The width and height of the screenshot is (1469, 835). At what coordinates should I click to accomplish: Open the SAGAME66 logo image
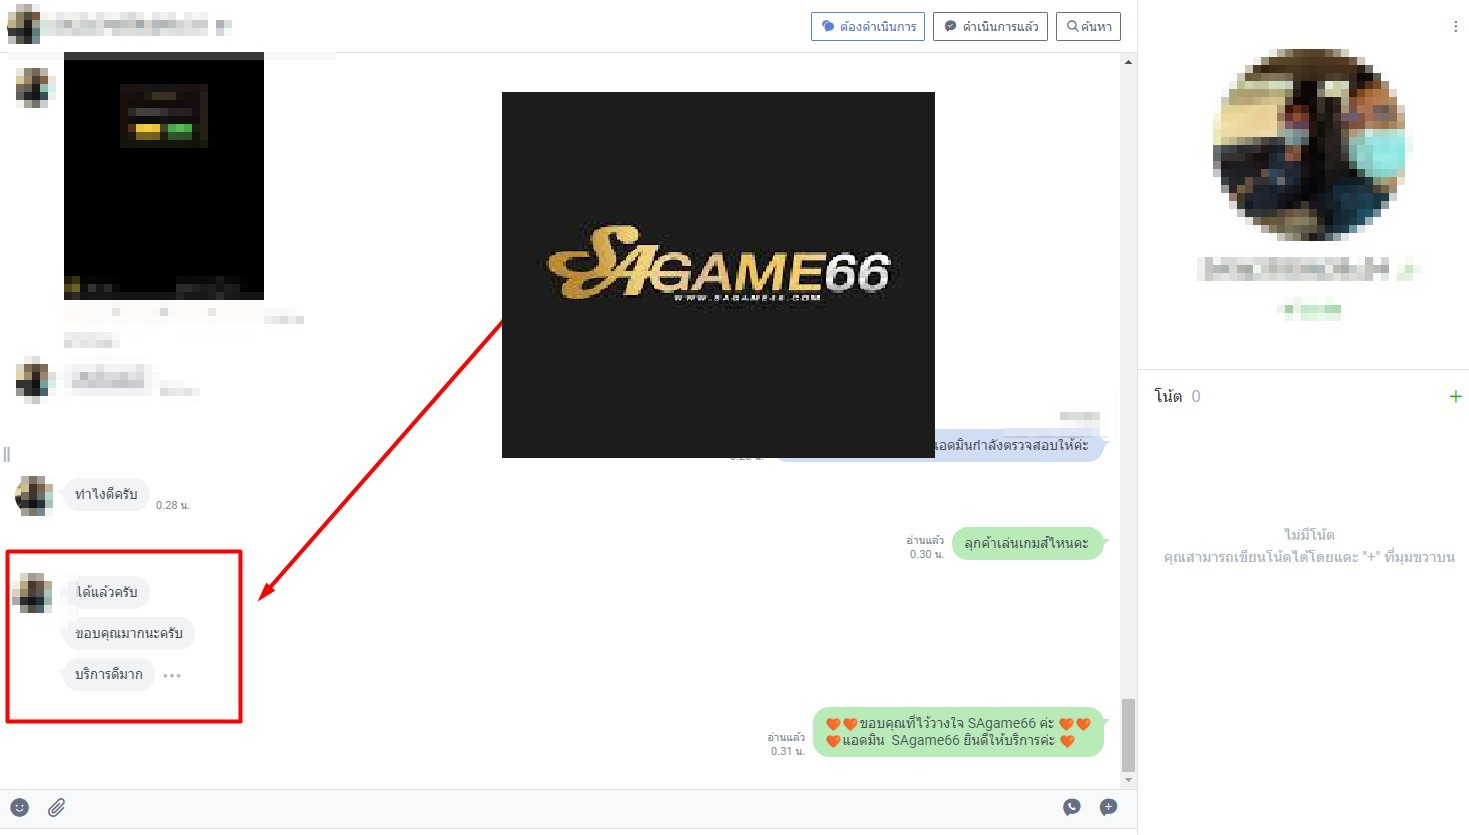pos(718,274)
